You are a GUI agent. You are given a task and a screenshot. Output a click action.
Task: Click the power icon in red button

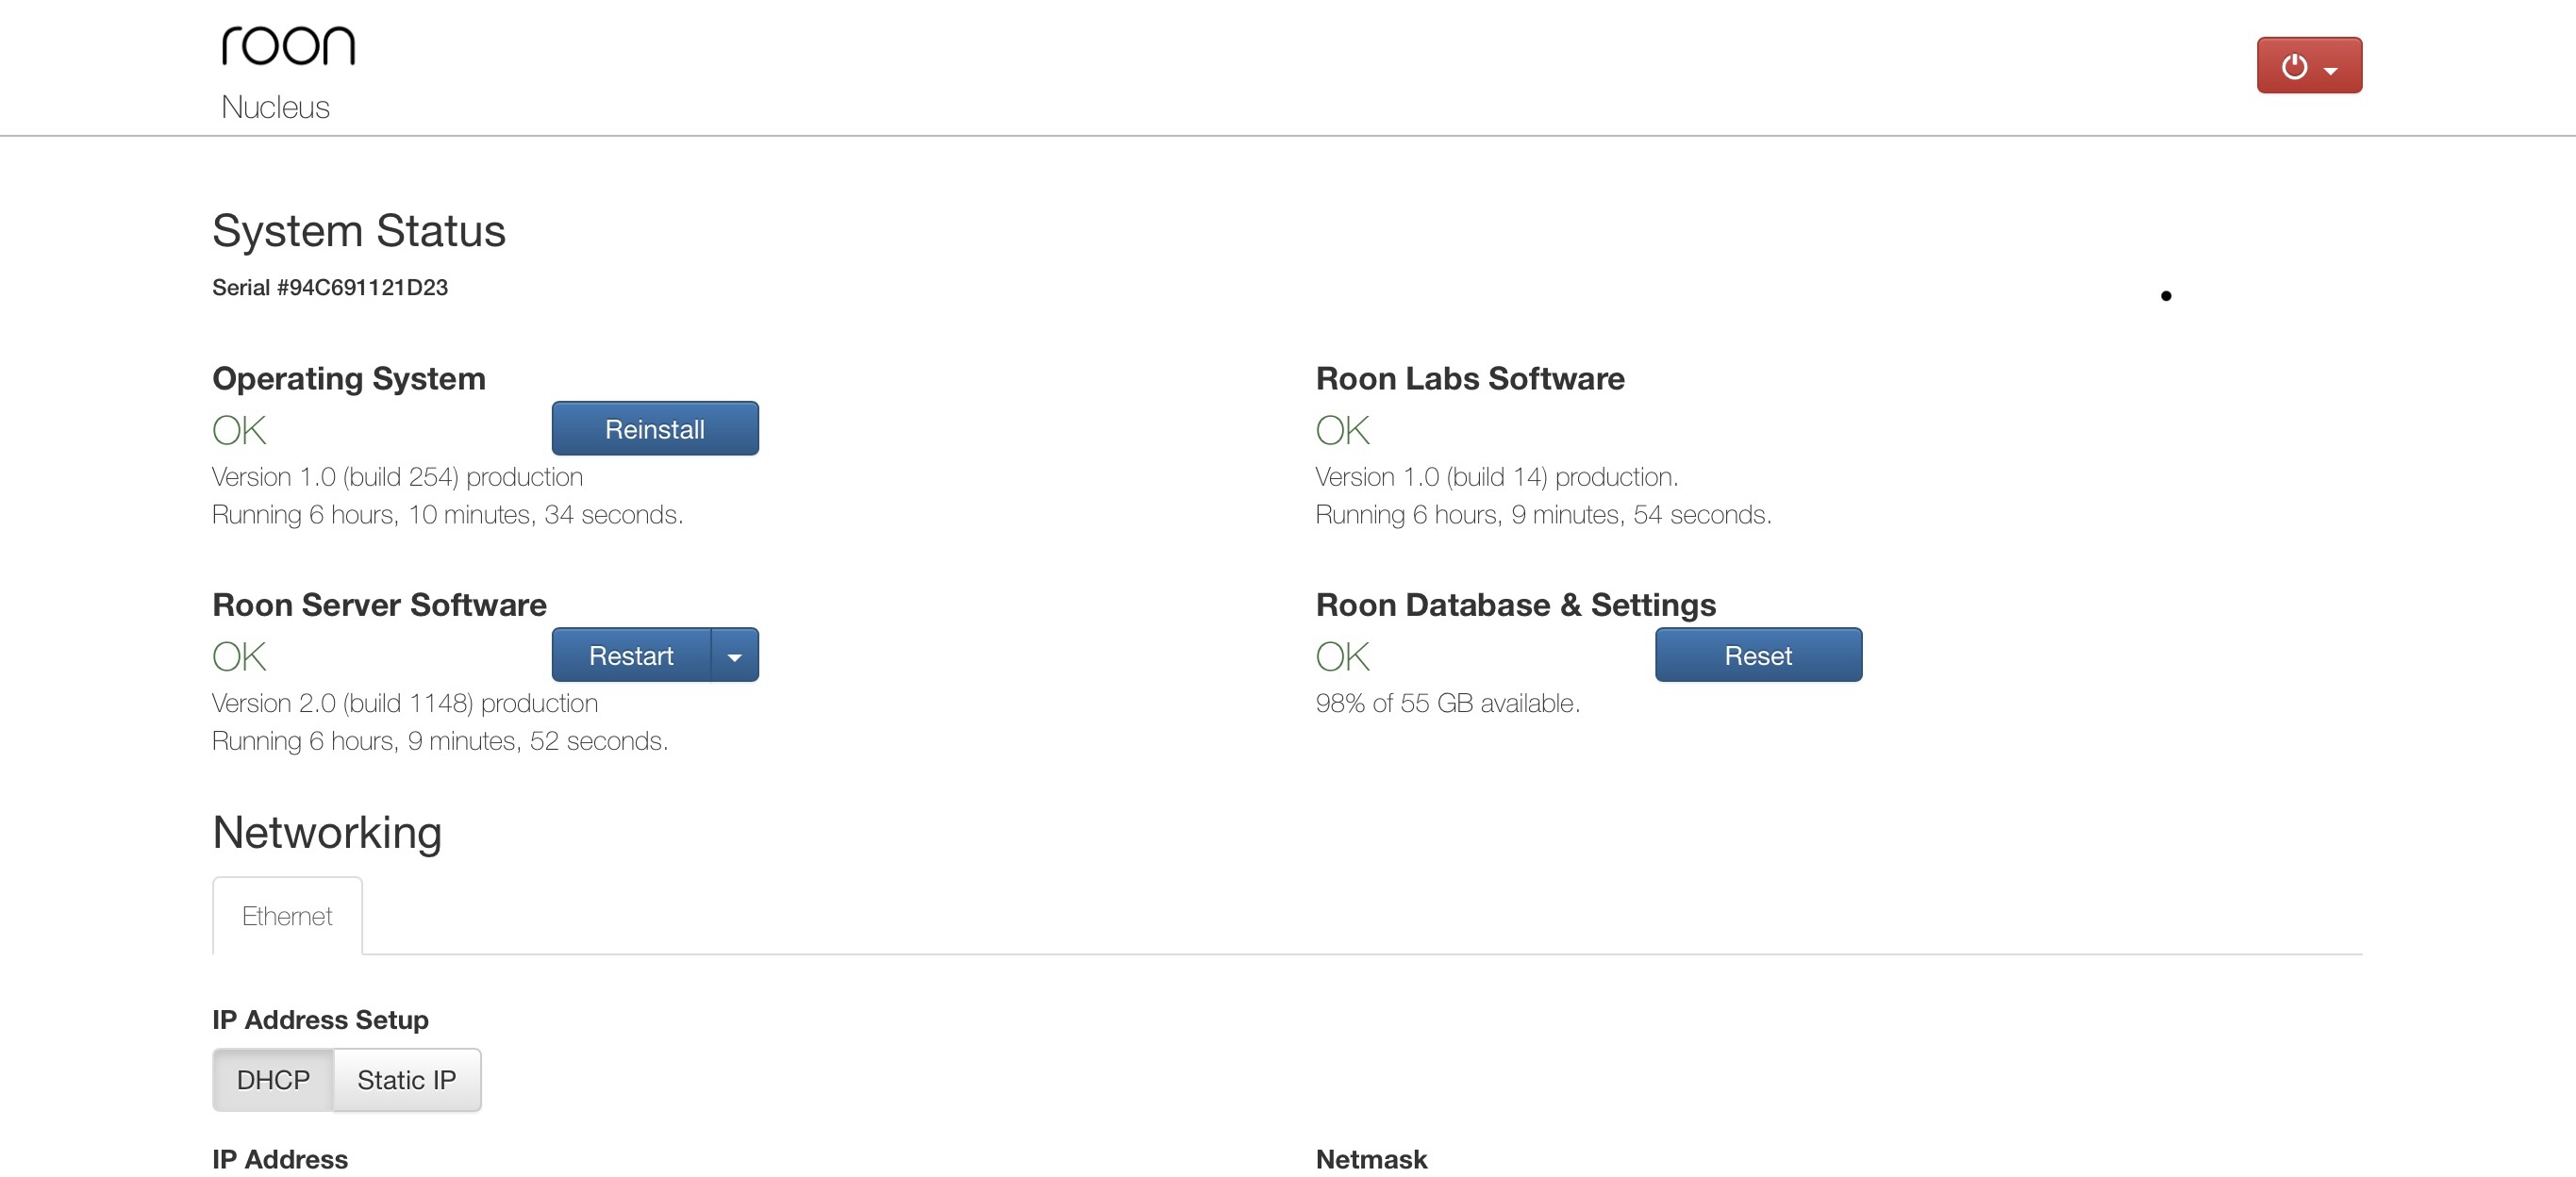pyautogui.click(x=2294, y=66)
